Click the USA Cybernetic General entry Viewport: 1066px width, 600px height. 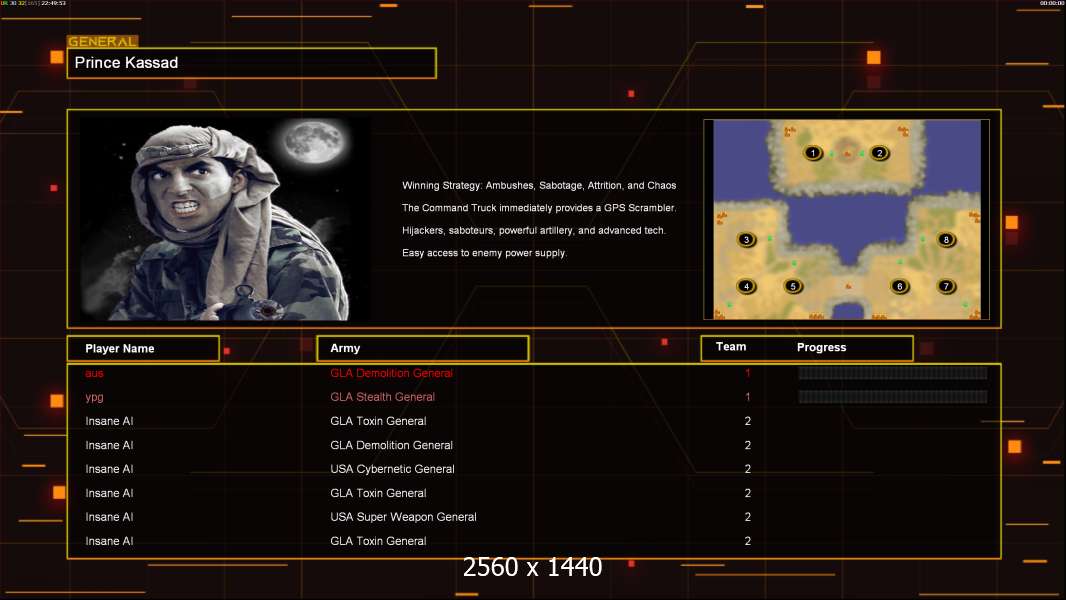[392, 469]
